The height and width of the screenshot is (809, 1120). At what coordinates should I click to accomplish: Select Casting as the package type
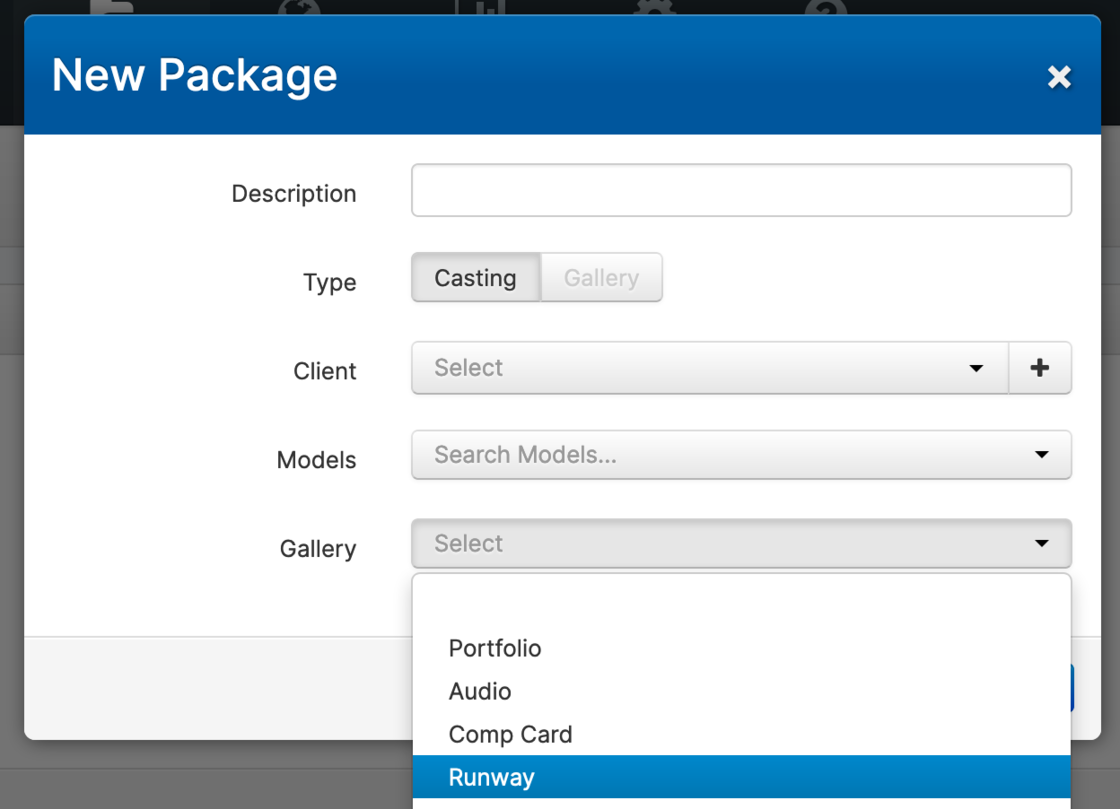475,278
